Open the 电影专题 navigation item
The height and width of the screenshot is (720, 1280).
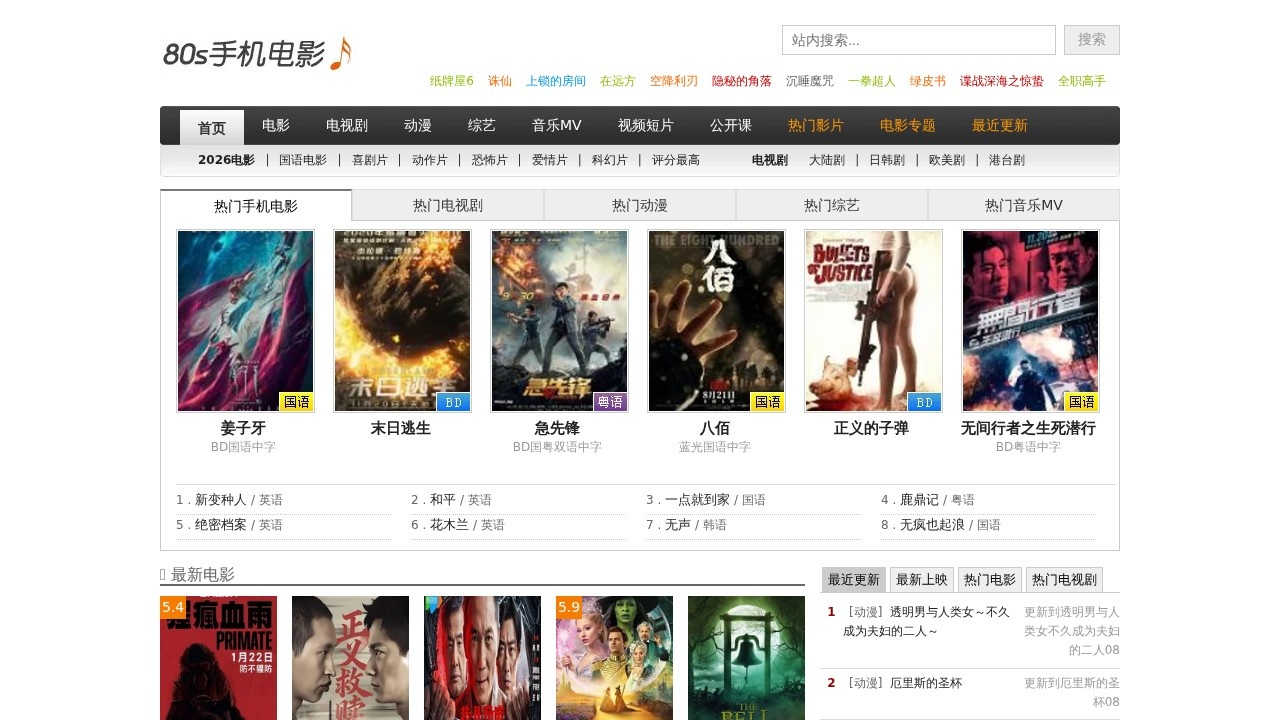pyautogui.click(x=908, y=126)
